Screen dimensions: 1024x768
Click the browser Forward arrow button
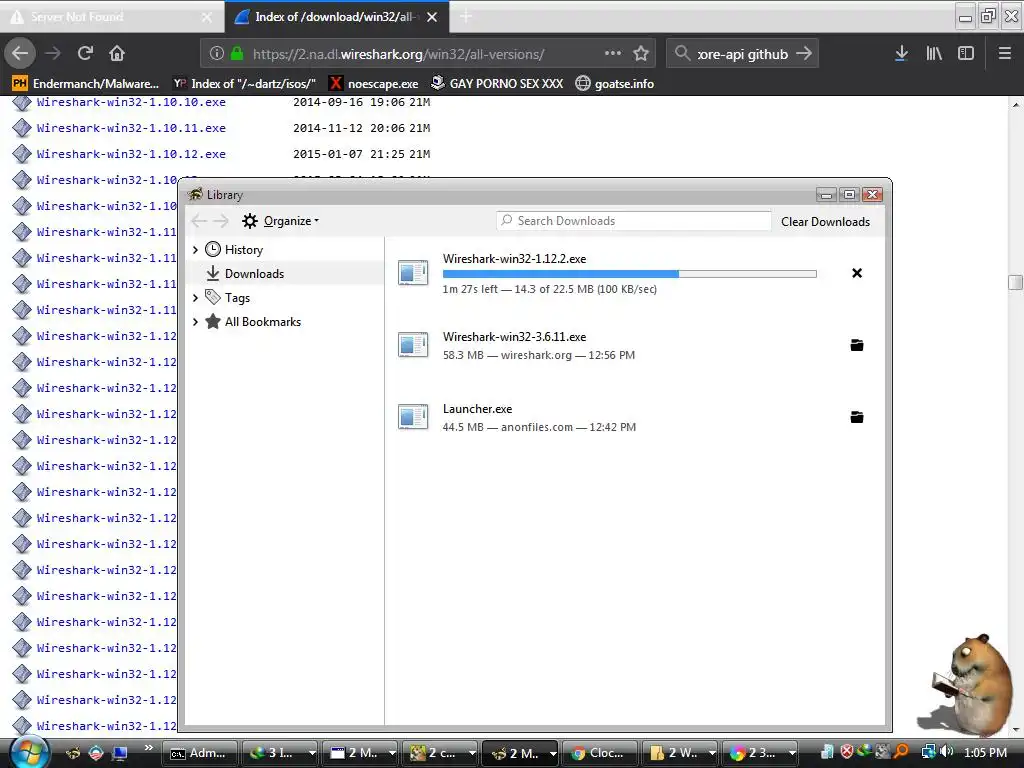click(x=53, y=54)
